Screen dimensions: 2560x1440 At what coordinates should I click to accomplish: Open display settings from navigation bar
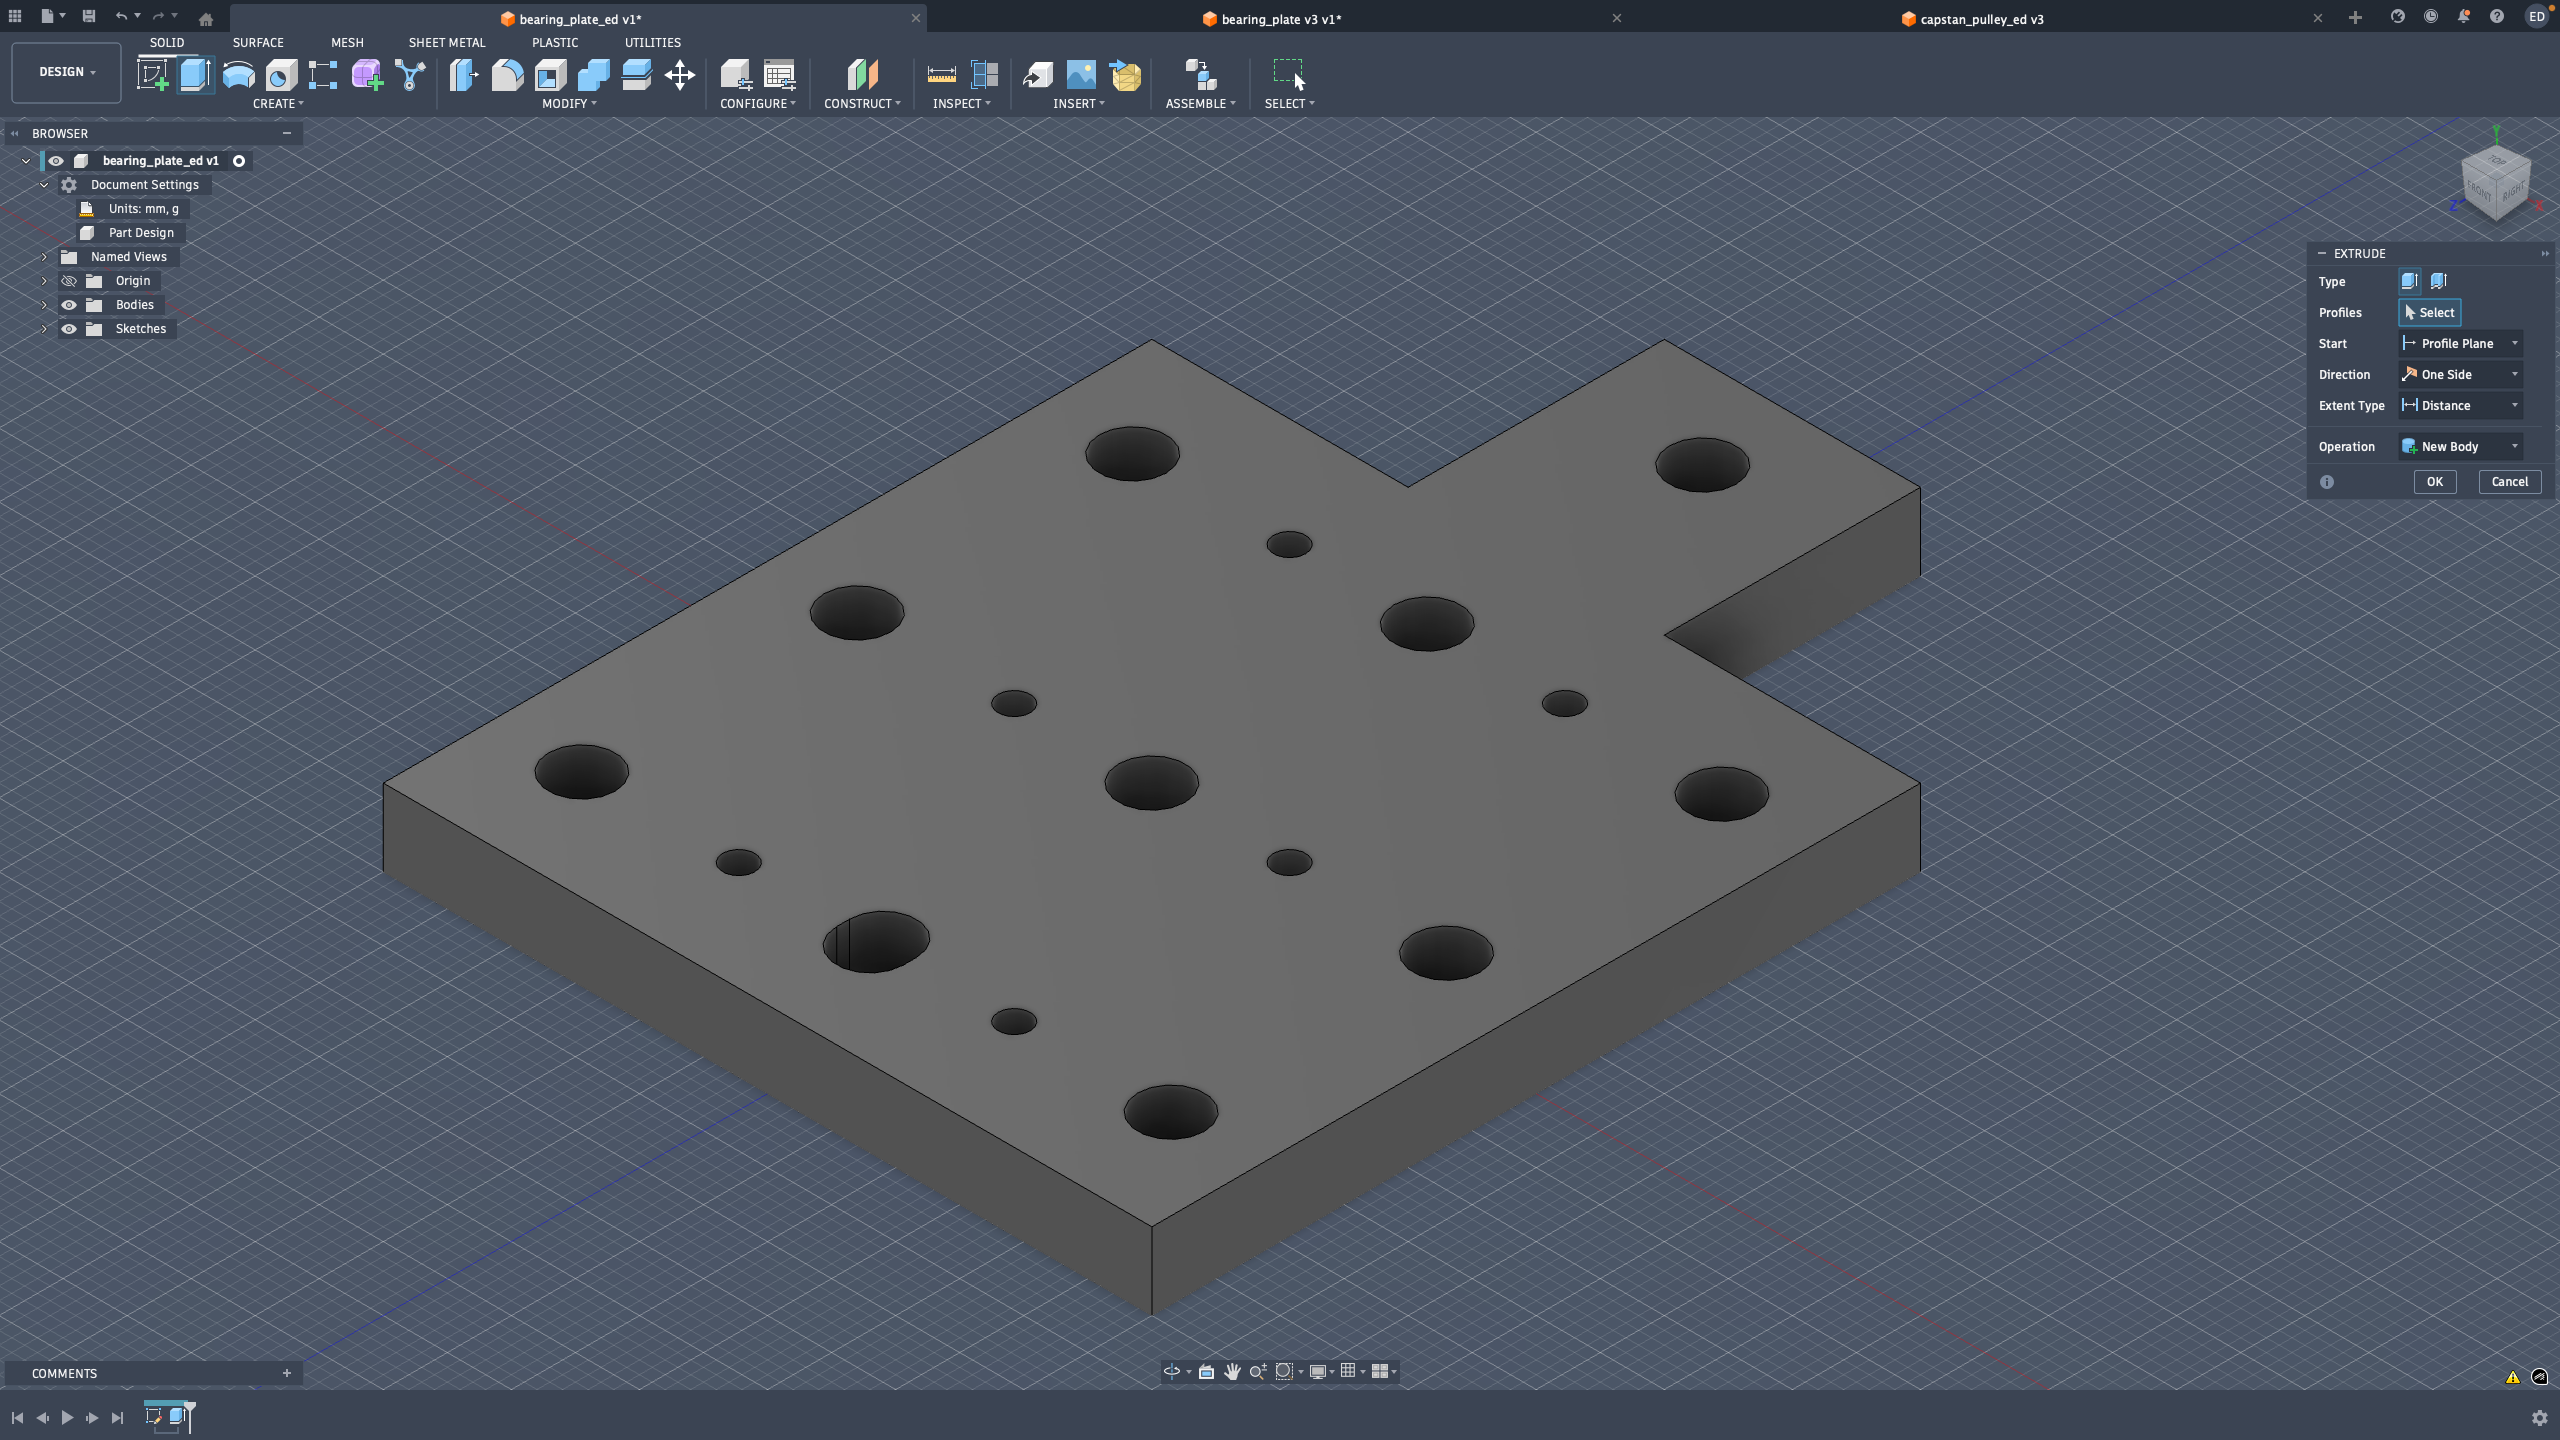1320,1371
